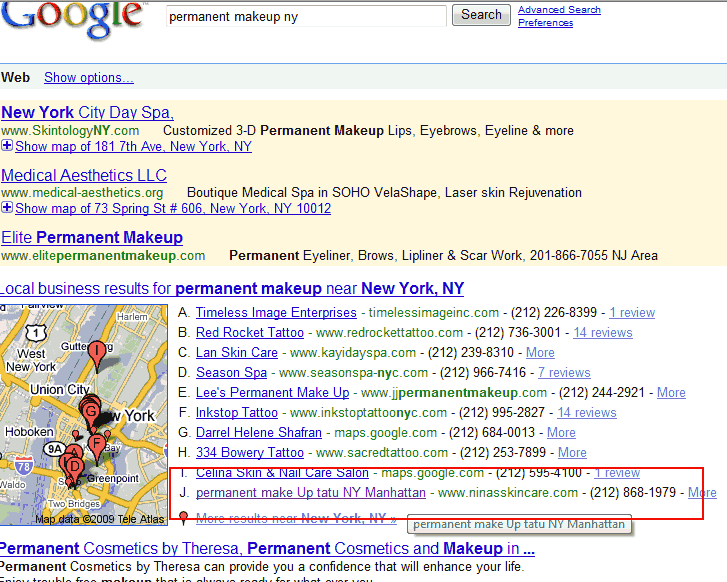Image resolution: width=727 pixels, height=582 pixels.
Task: Click More for 334 Bowery Tattoo
Action: point(572,452)
